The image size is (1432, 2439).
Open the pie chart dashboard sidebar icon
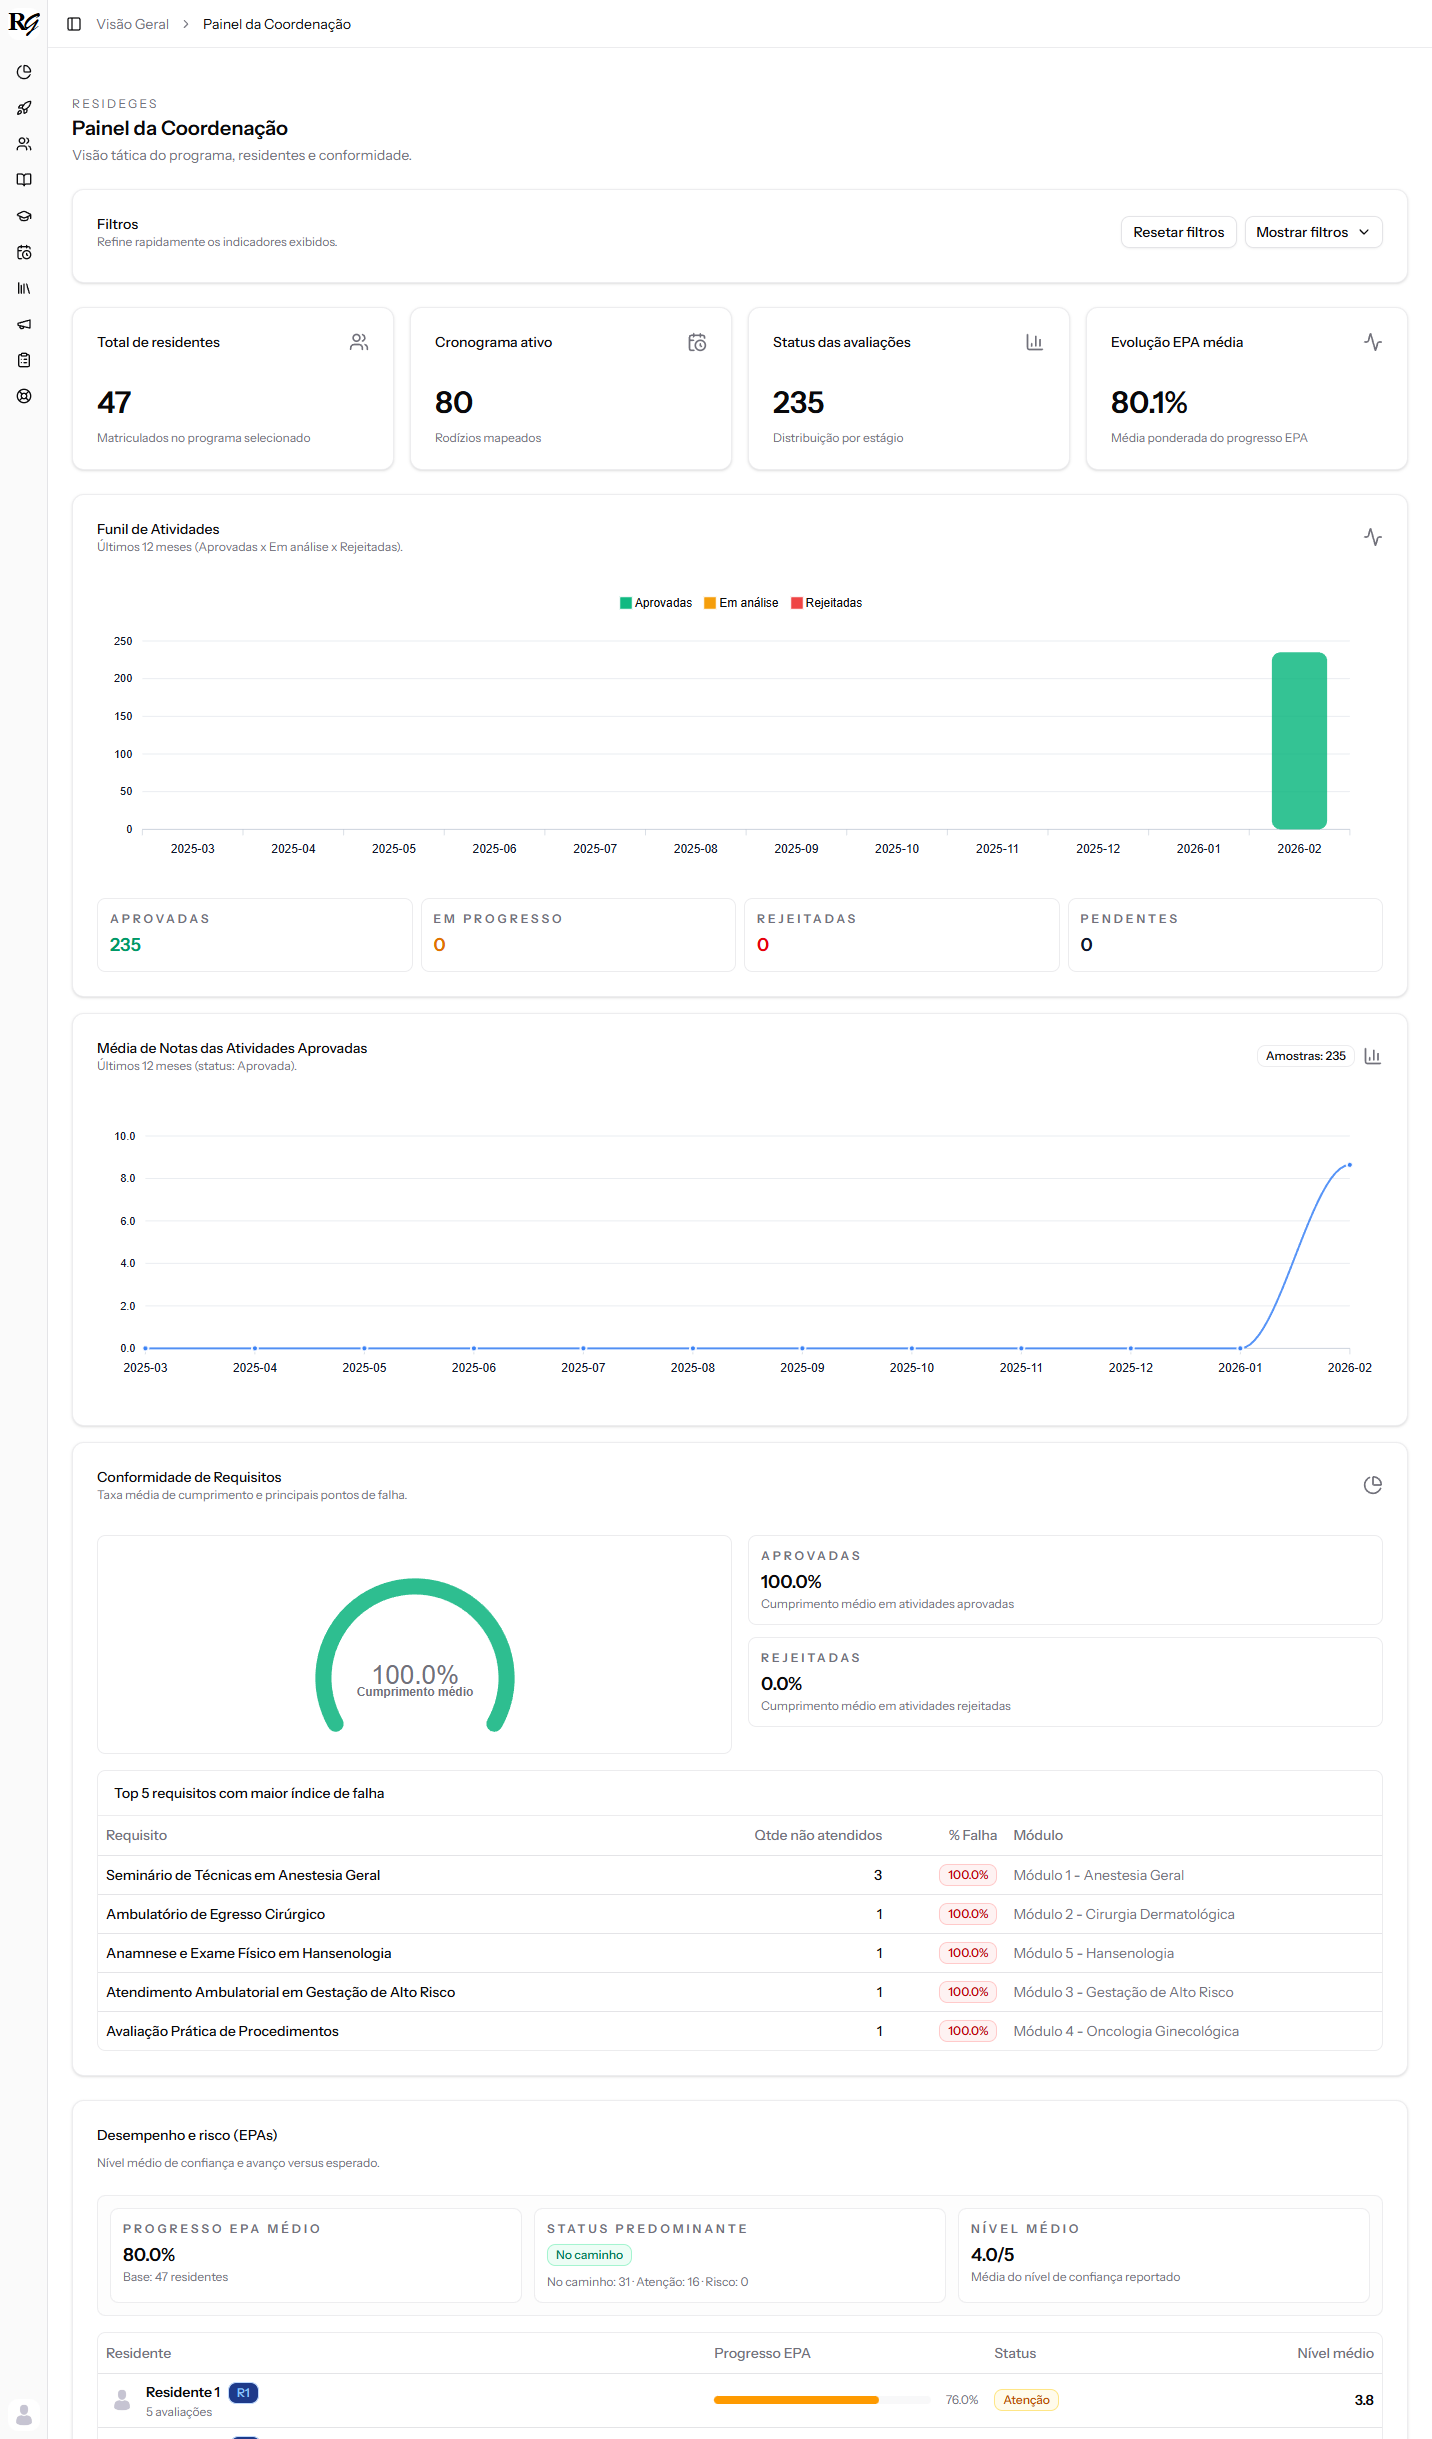[24, 72]
